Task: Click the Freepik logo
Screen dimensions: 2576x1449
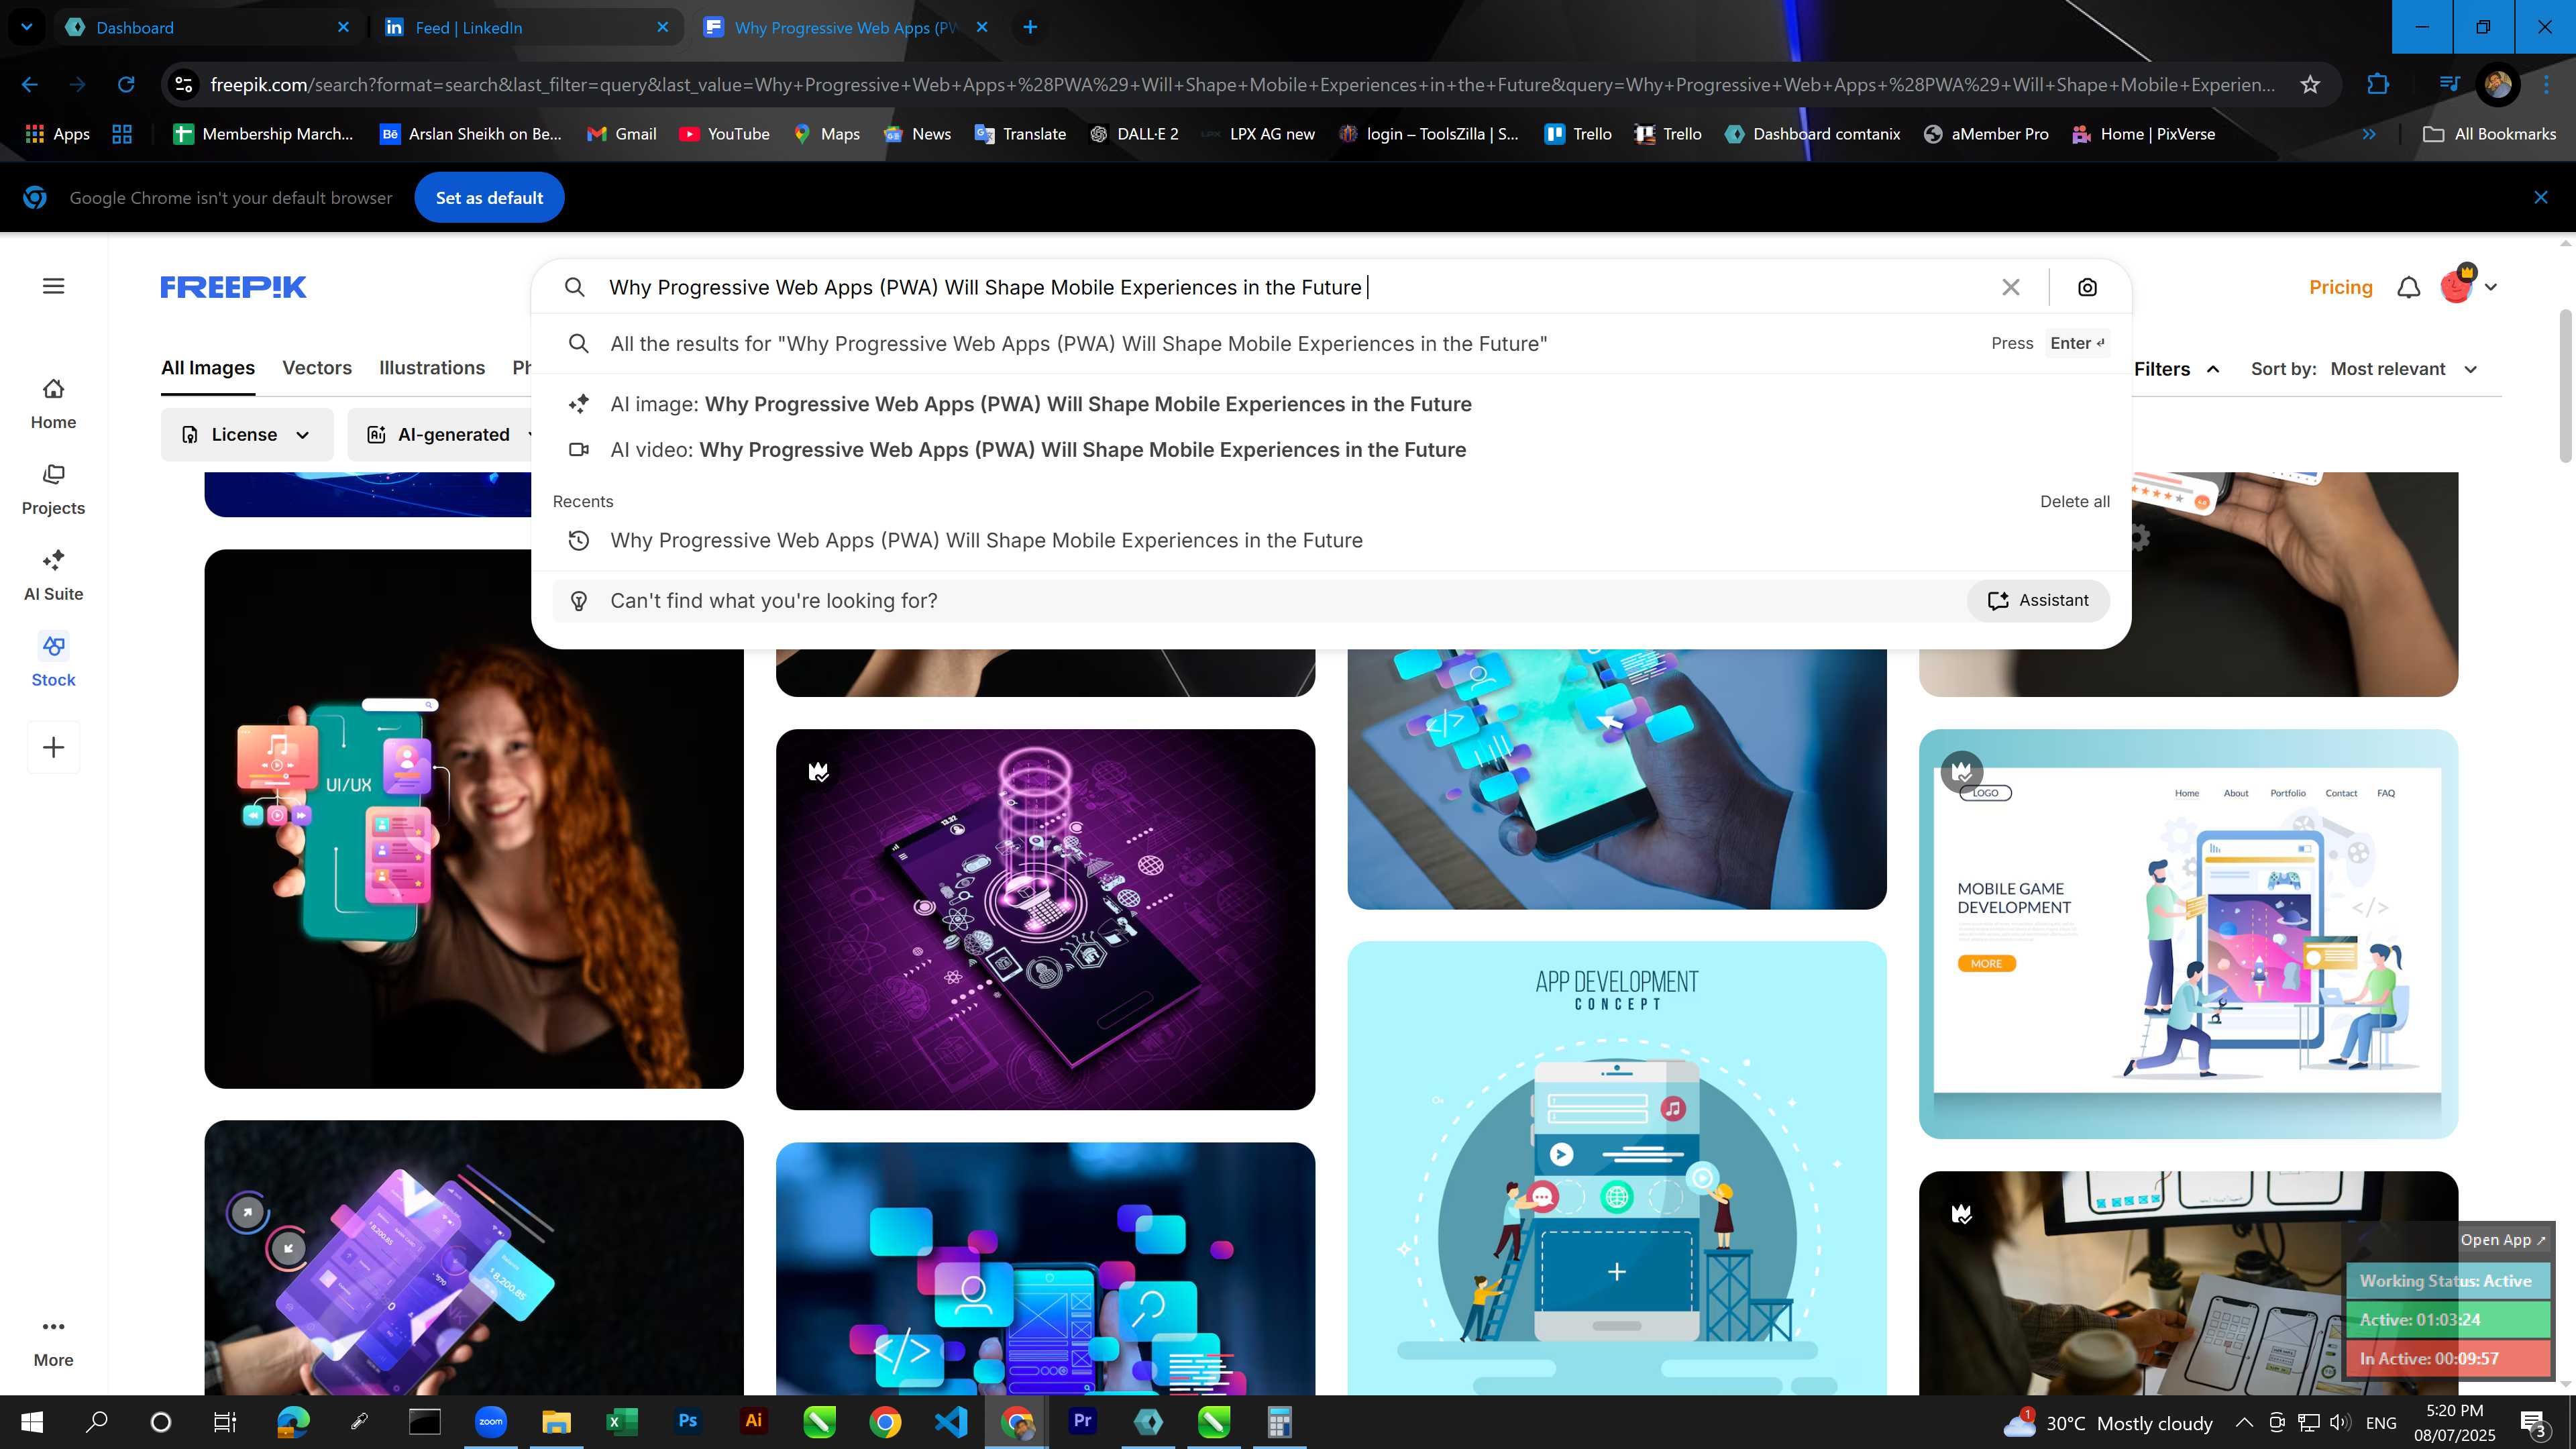Action: click(x=233, y=287)
